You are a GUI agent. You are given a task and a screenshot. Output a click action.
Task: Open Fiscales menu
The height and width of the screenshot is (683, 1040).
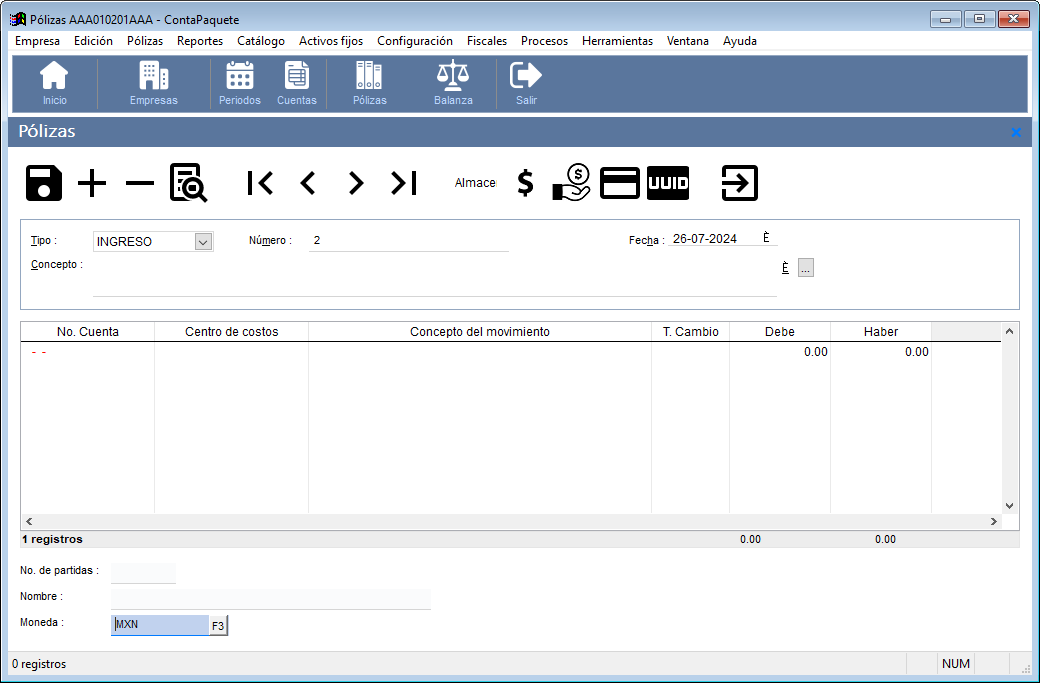487,41
